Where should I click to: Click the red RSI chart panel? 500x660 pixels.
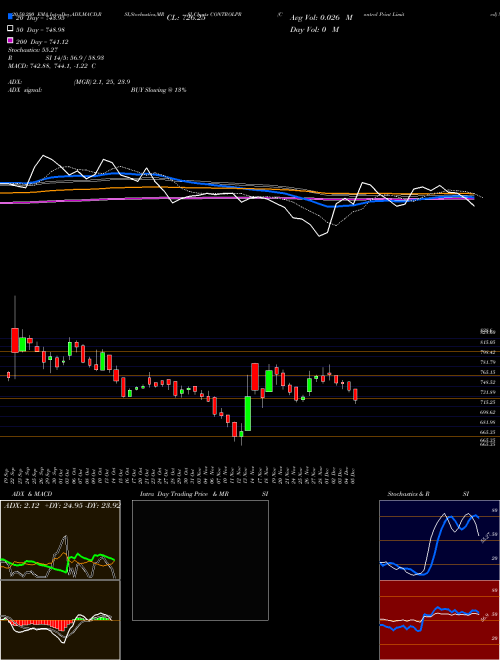pos(439,620)
